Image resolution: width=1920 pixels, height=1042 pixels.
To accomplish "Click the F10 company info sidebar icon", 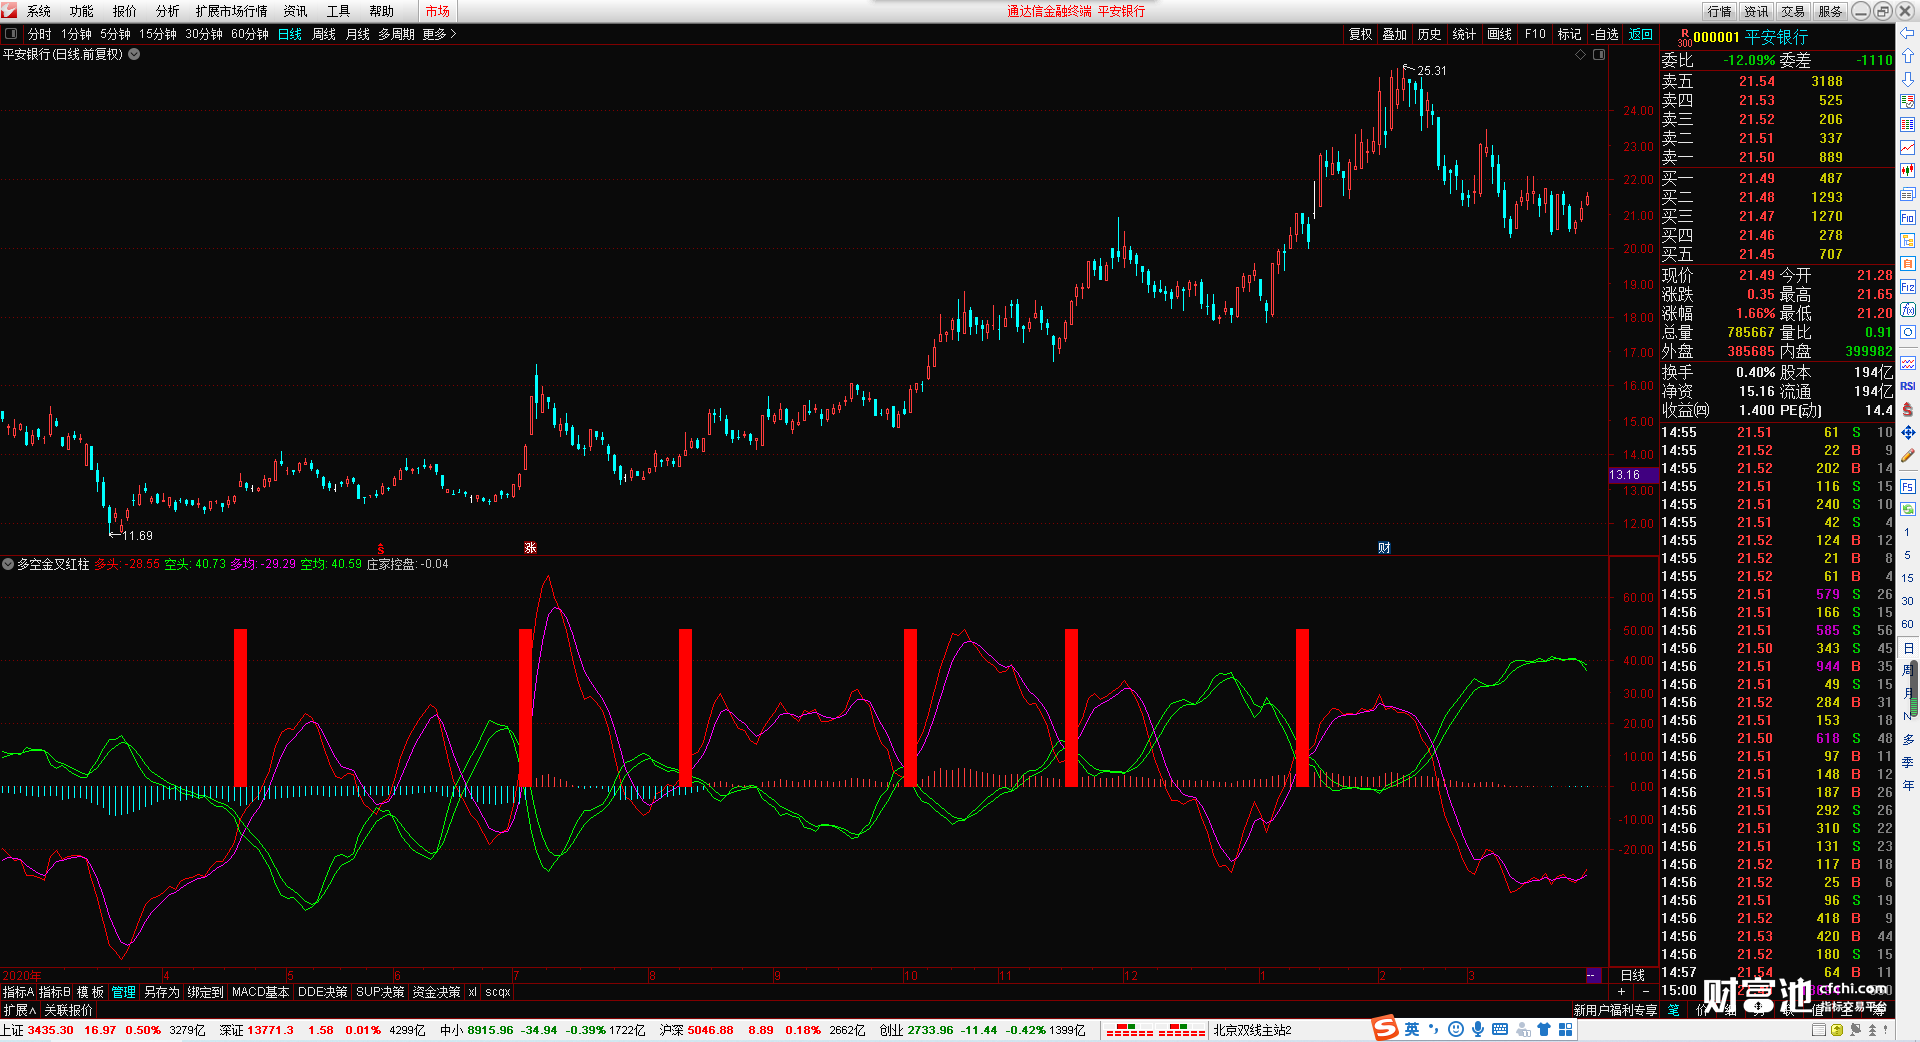I will click(x=1907, y=217).
